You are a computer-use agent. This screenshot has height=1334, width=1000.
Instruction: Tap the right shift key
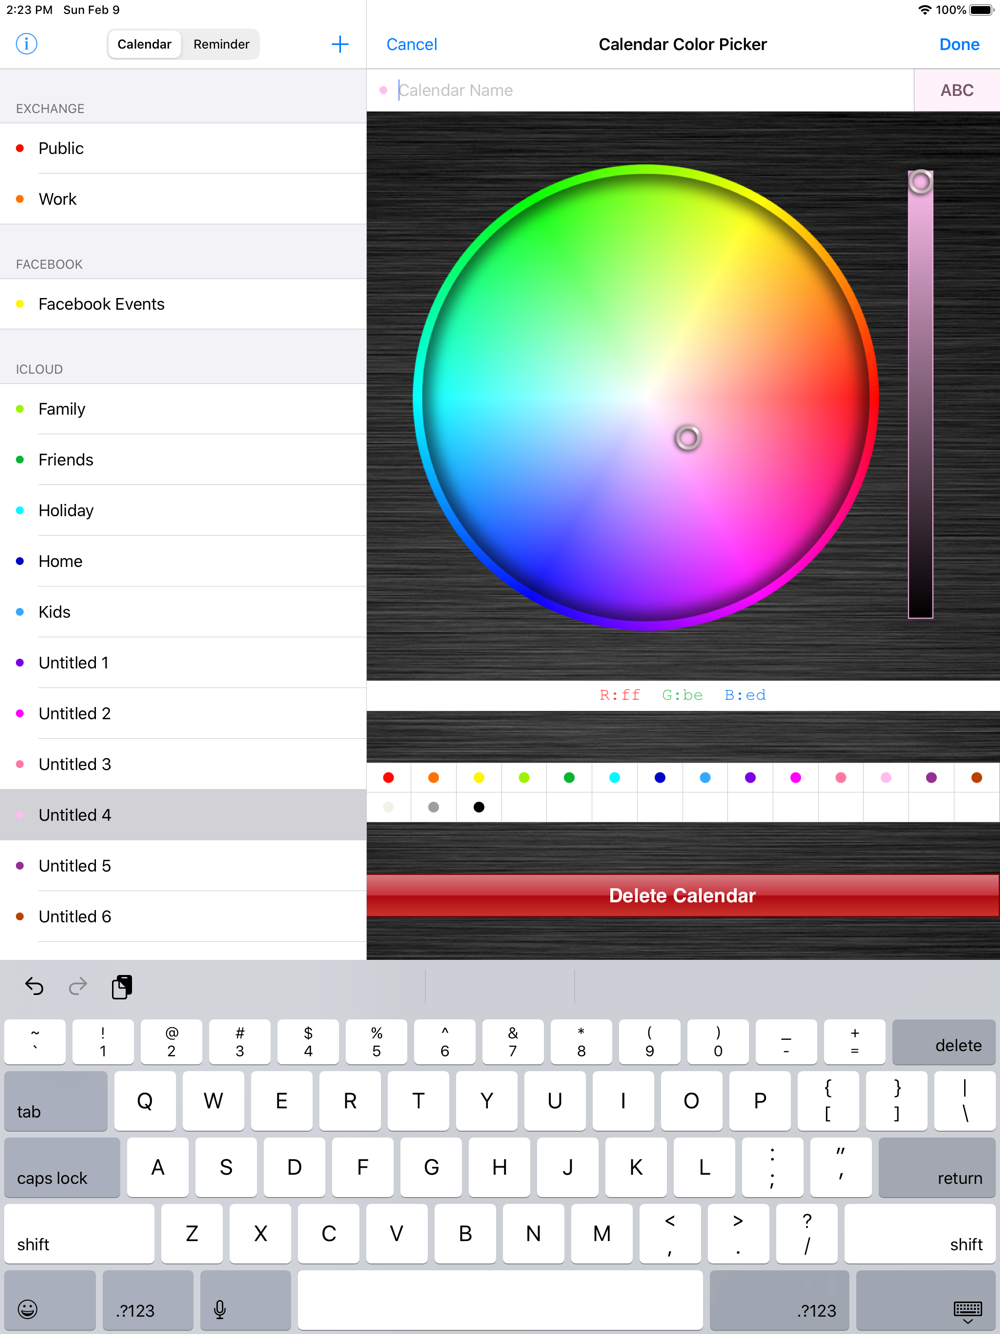920,1233
